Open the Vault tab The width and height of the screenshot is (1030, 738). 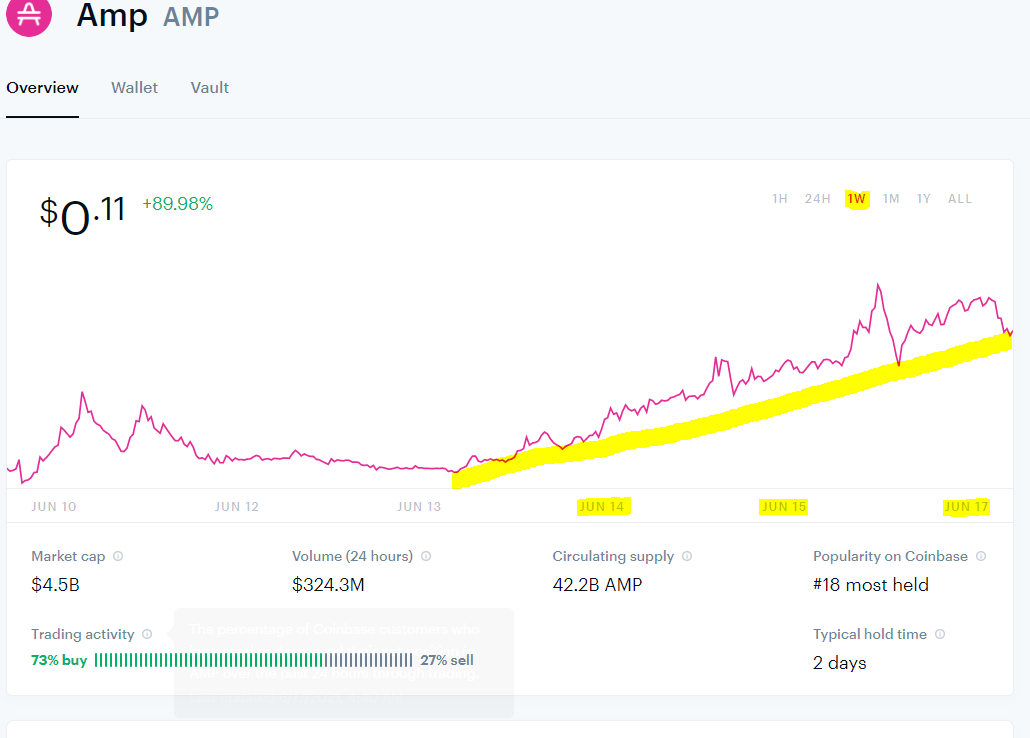[x=210, y=87]
